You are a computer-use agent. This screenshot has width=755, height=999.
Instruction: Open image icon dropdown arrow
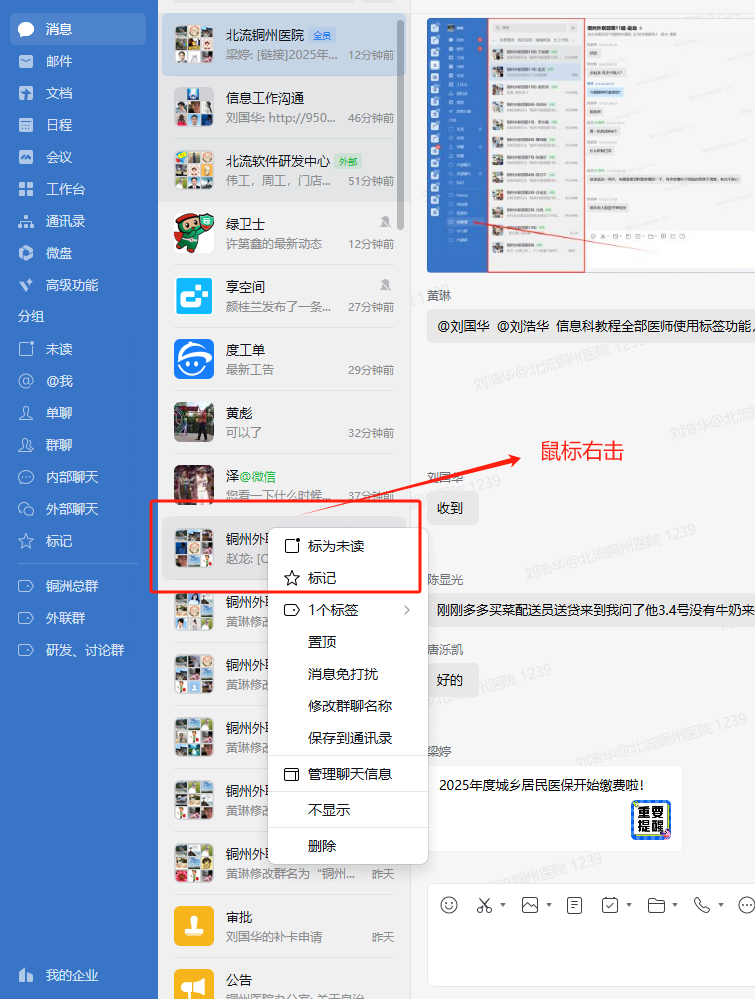549,905
